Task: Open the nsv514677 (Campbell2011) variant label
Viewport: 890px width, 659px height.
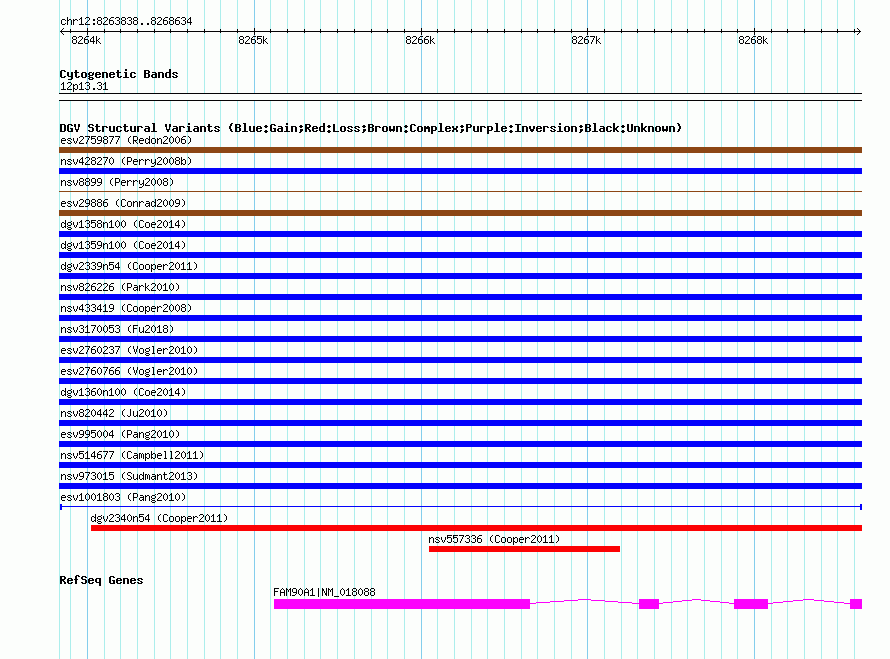Action: (x=131, y=455)
